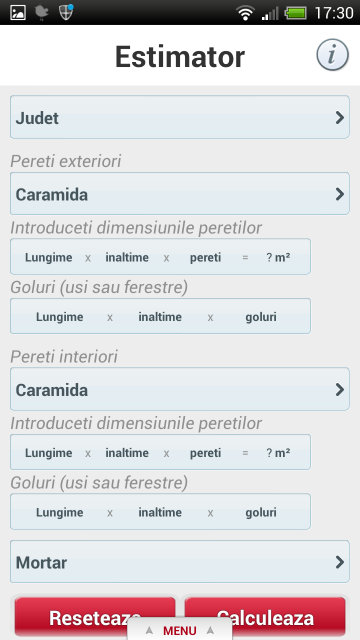Tap the shield notification icon in status bar

point(66,12)
